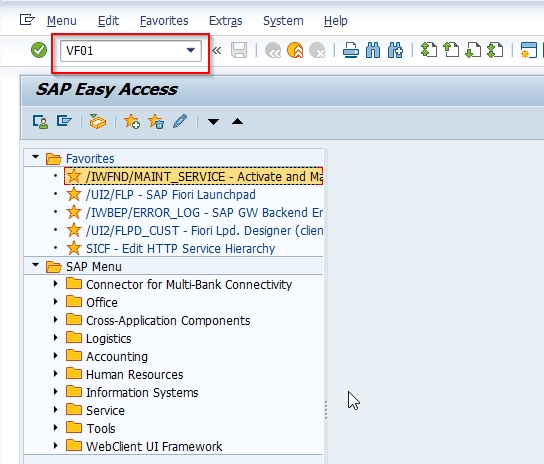Open the command field dropdown arrow
This screenshot has height=464, width=544.
[x=190, y=51]
